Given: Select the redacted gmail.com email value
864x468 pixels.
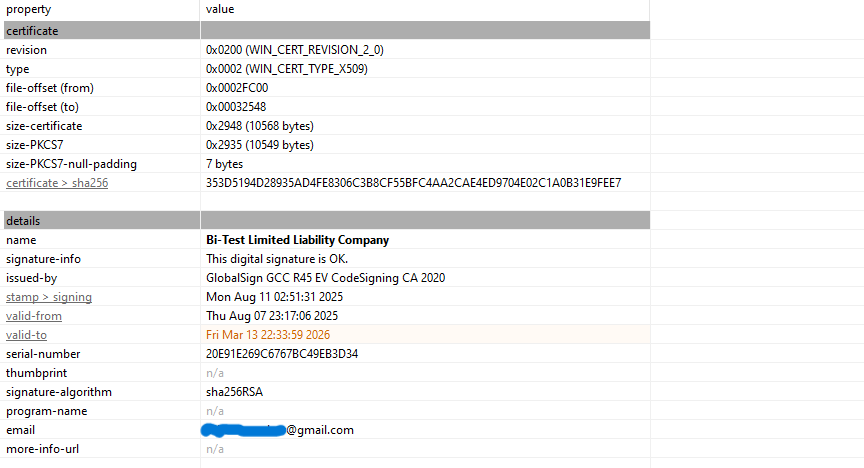Looking at the screenshot, I should (280, 430).
